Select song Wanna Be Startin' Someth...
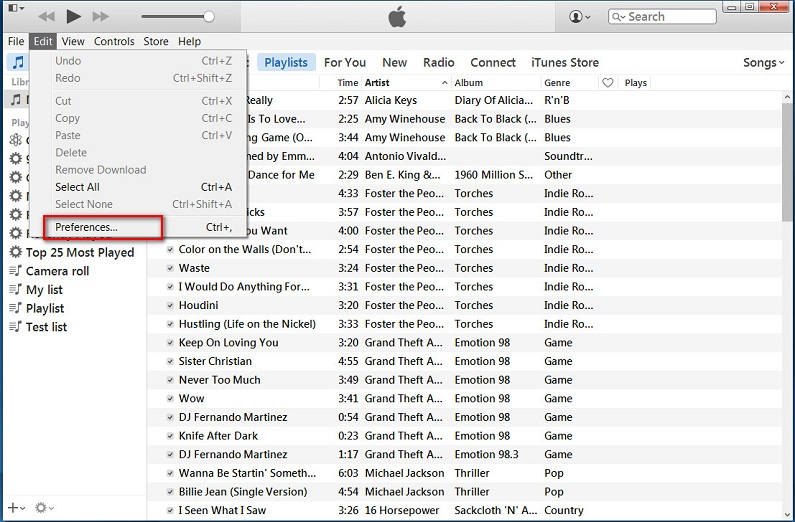This screenshot has height=522, width=795. pos(247,473)
